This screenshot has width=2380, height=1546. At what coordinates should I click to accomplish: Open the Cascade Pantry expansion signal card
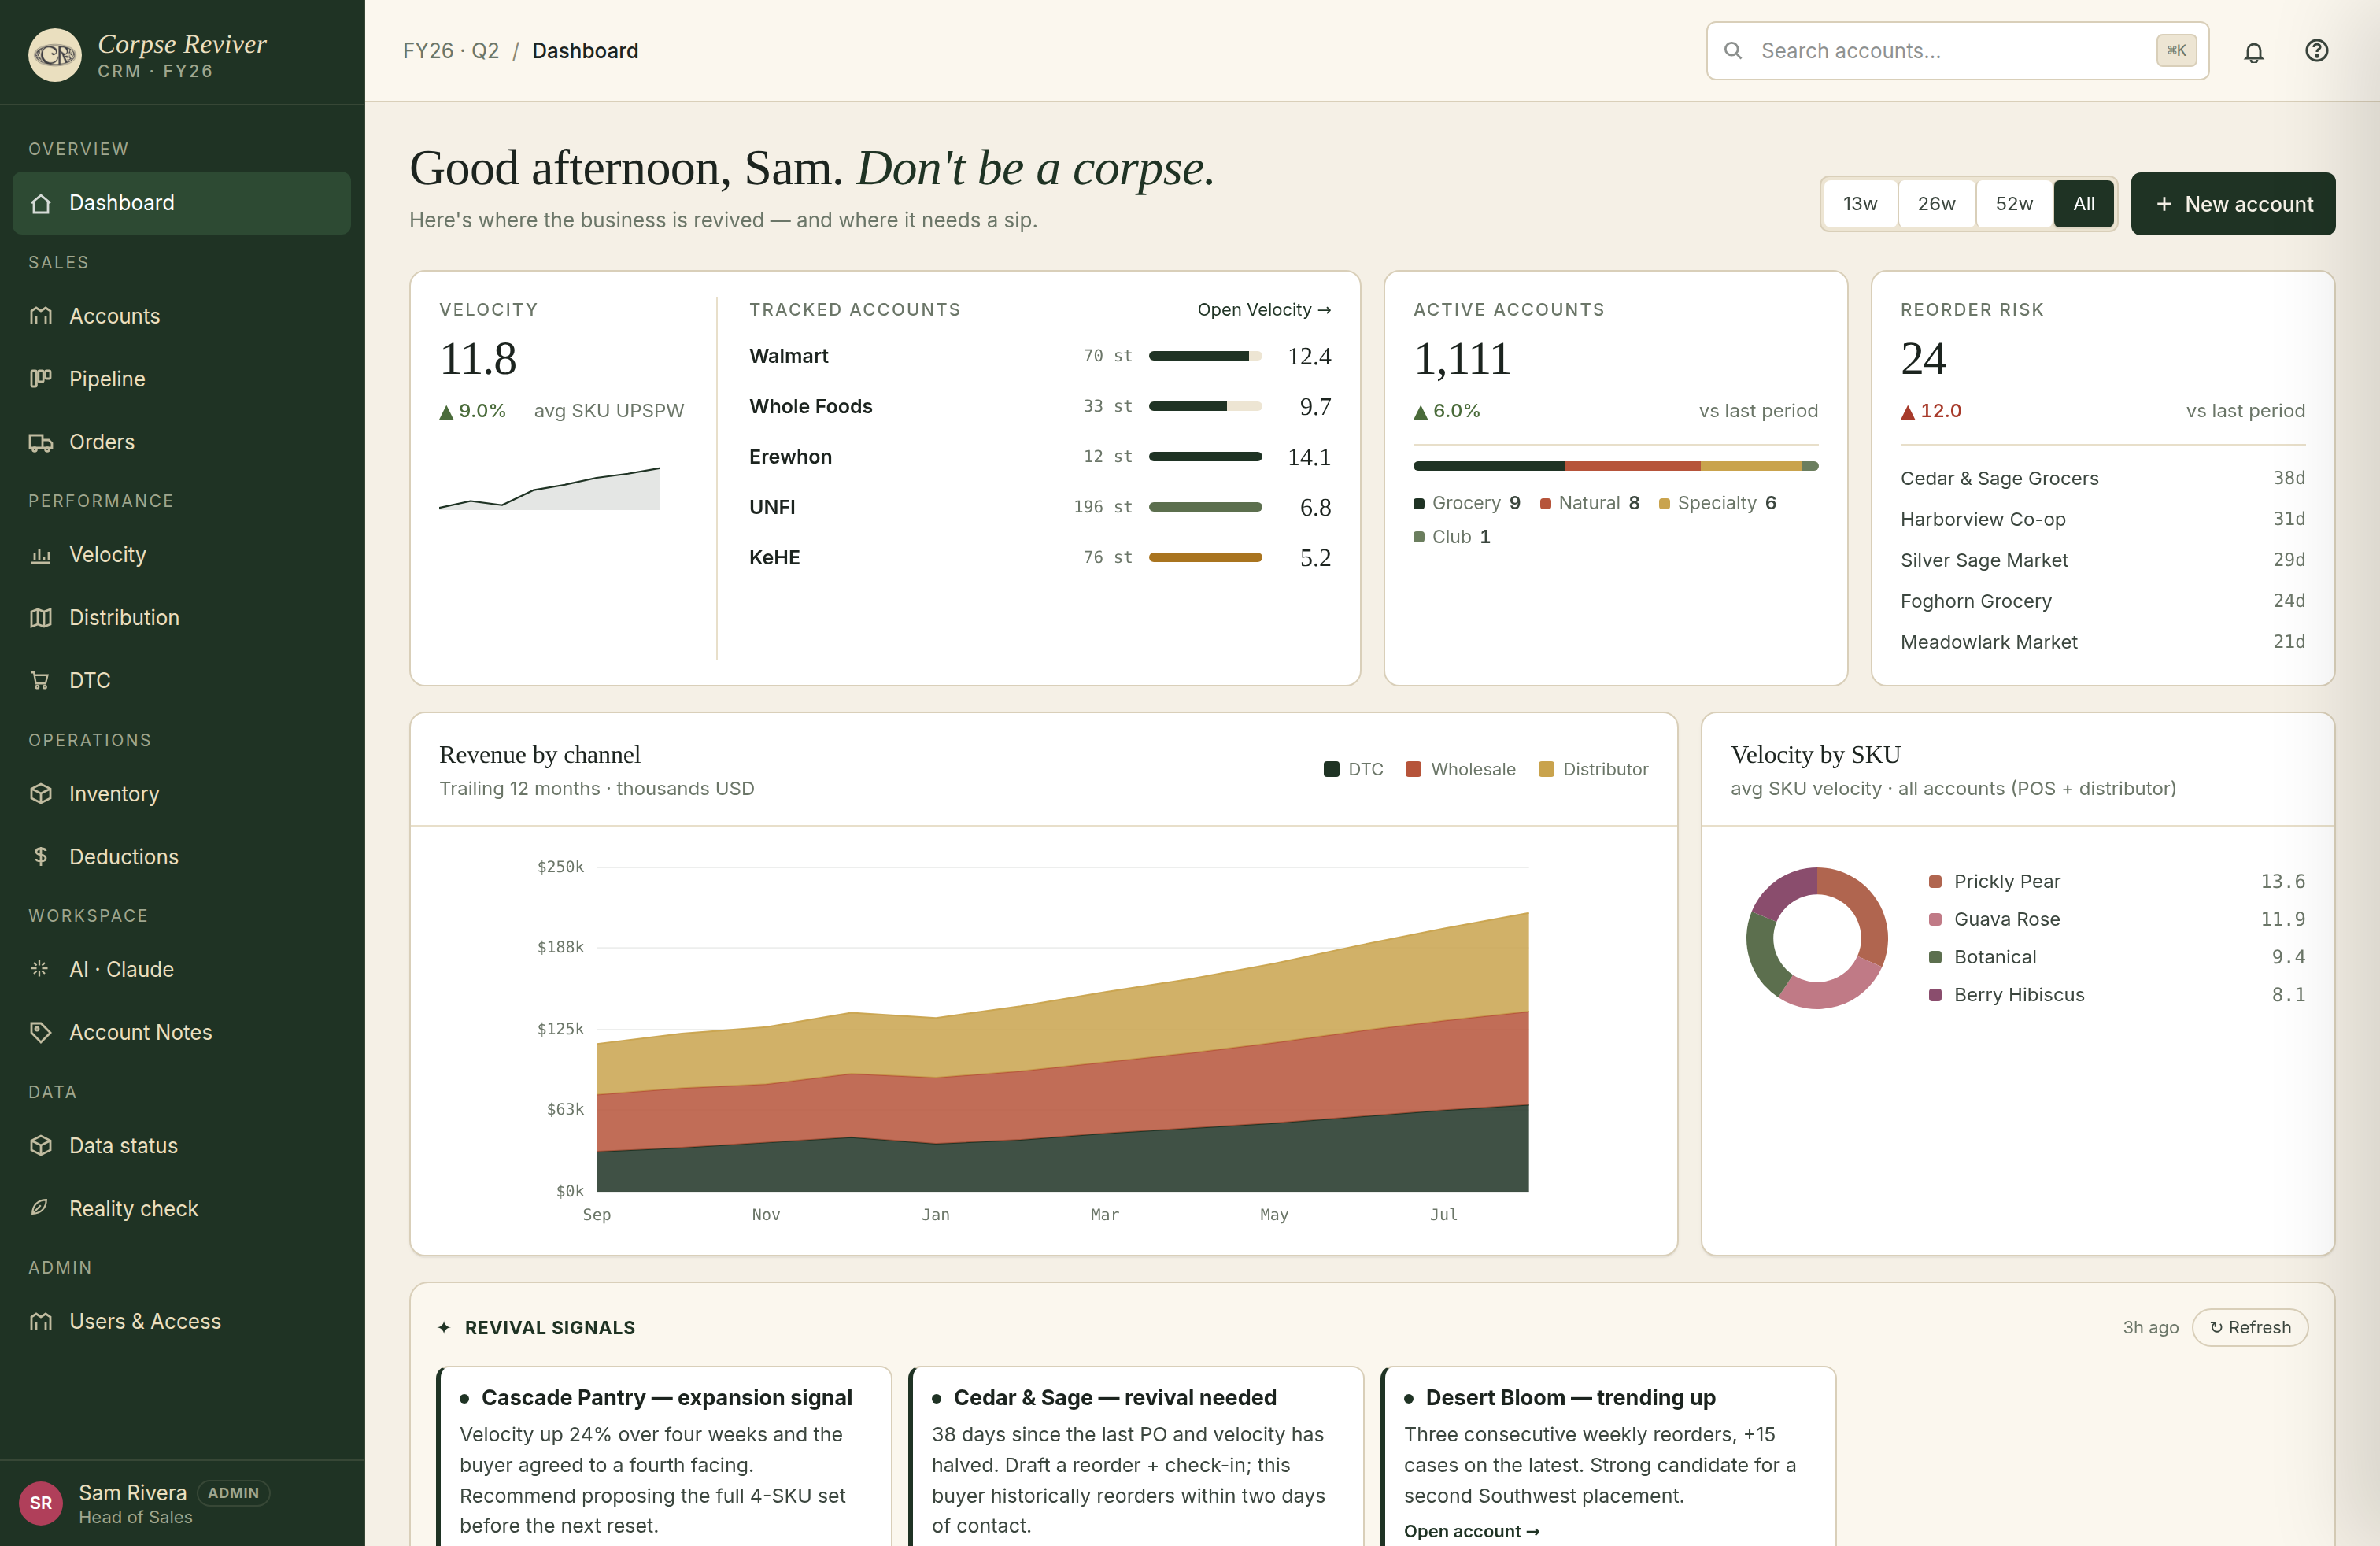[x=664, y=1456]
